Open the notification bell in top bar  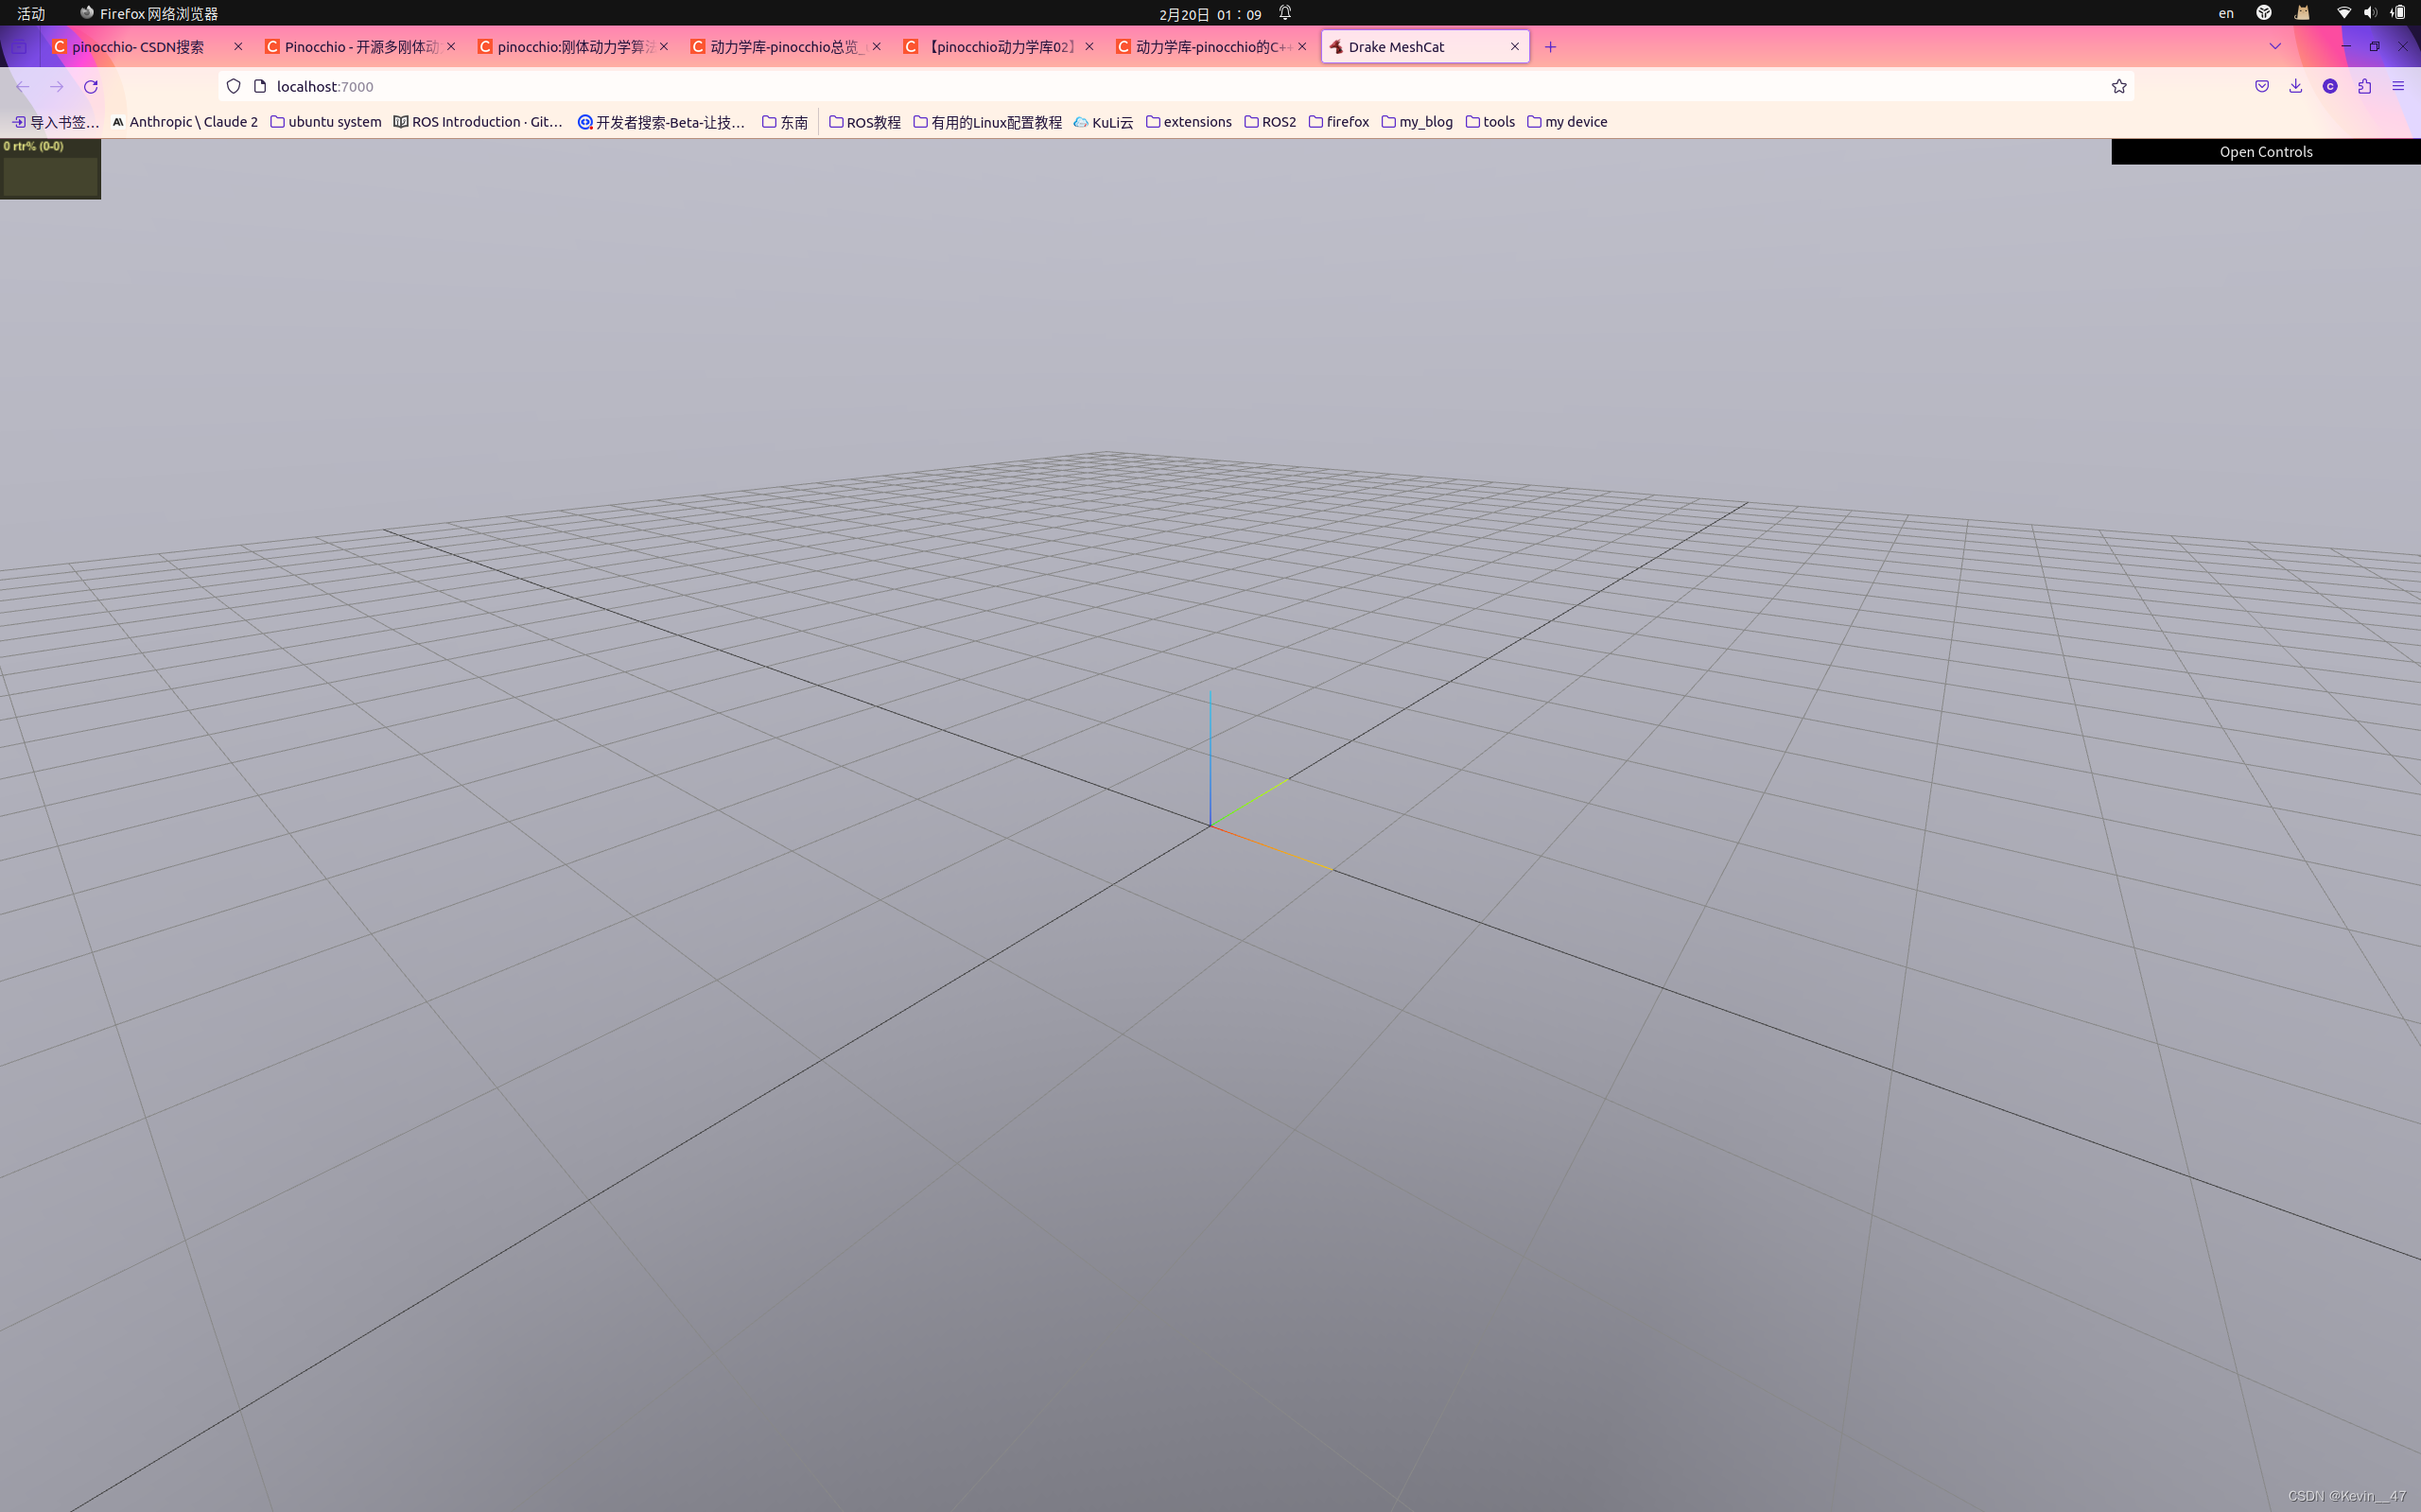point(1285,13)
